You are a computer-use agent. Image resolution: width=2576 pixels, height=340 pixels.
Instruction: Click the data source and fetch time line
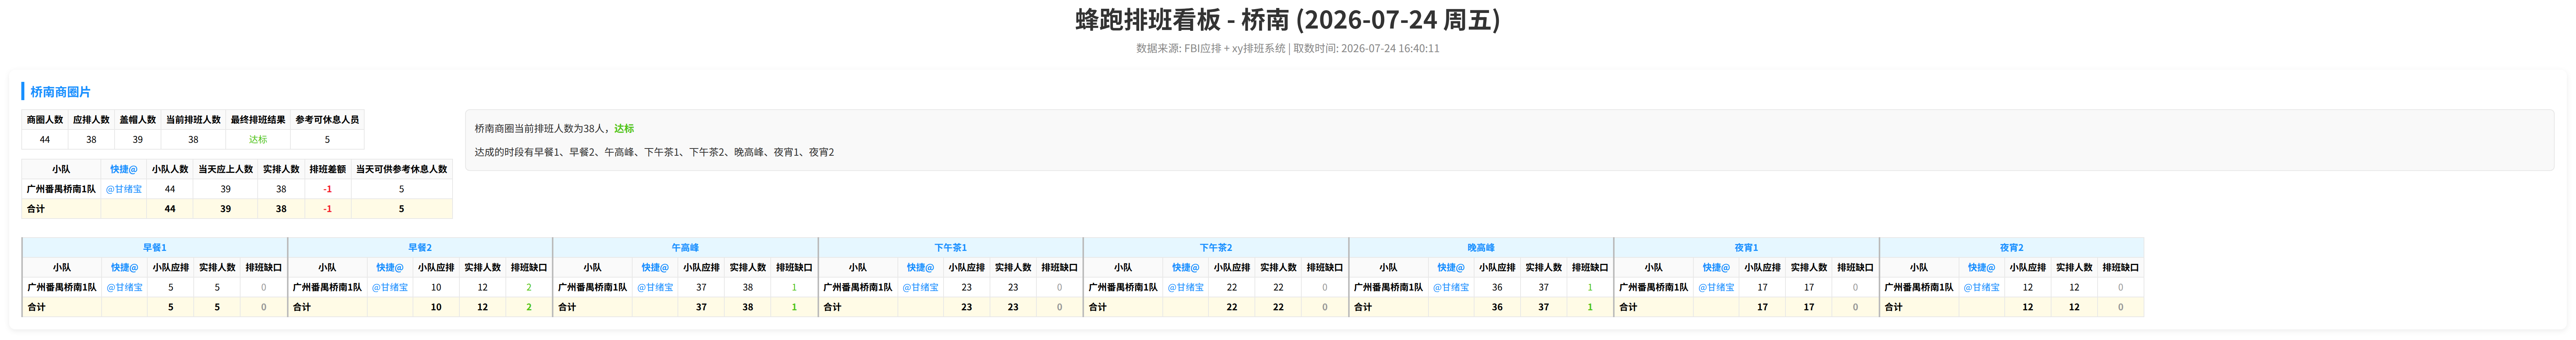tap(1288, 48)
